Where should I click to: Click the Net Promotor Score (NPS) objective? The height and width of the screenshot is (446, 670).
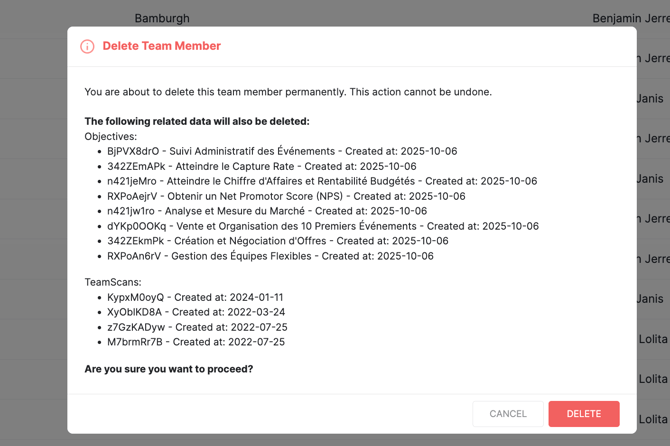click(x=286, y=197)
